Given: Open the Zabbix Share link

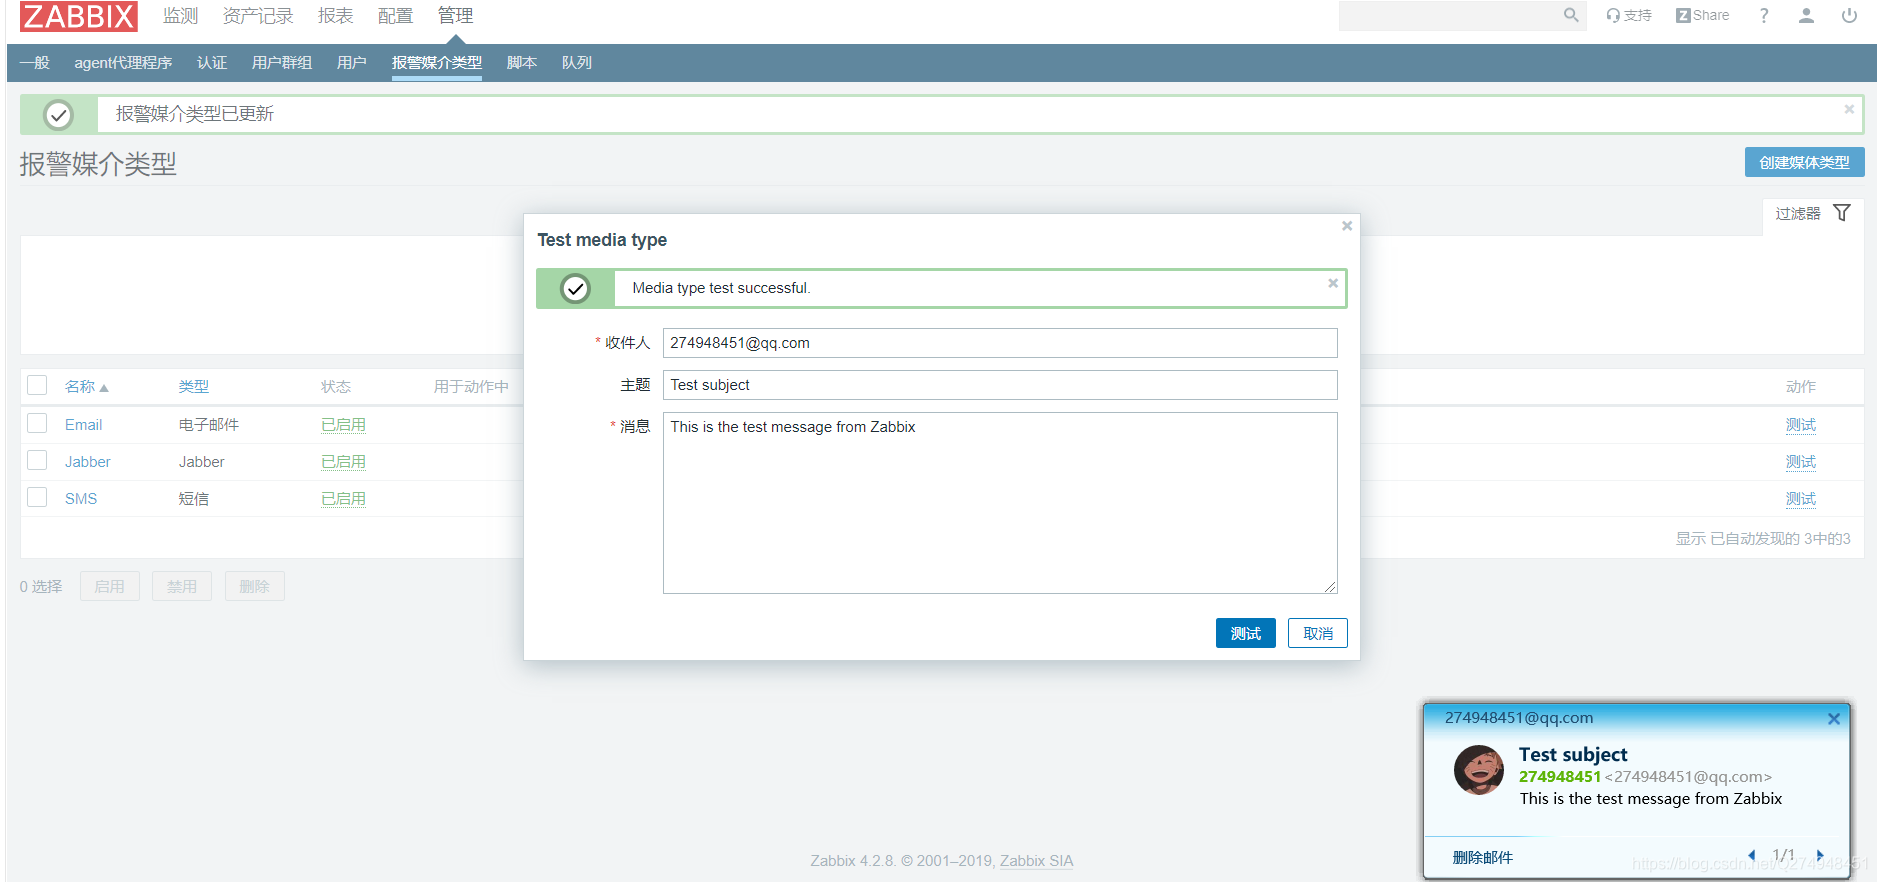Looking at the screenshot, I should [x=1702, y=15].
